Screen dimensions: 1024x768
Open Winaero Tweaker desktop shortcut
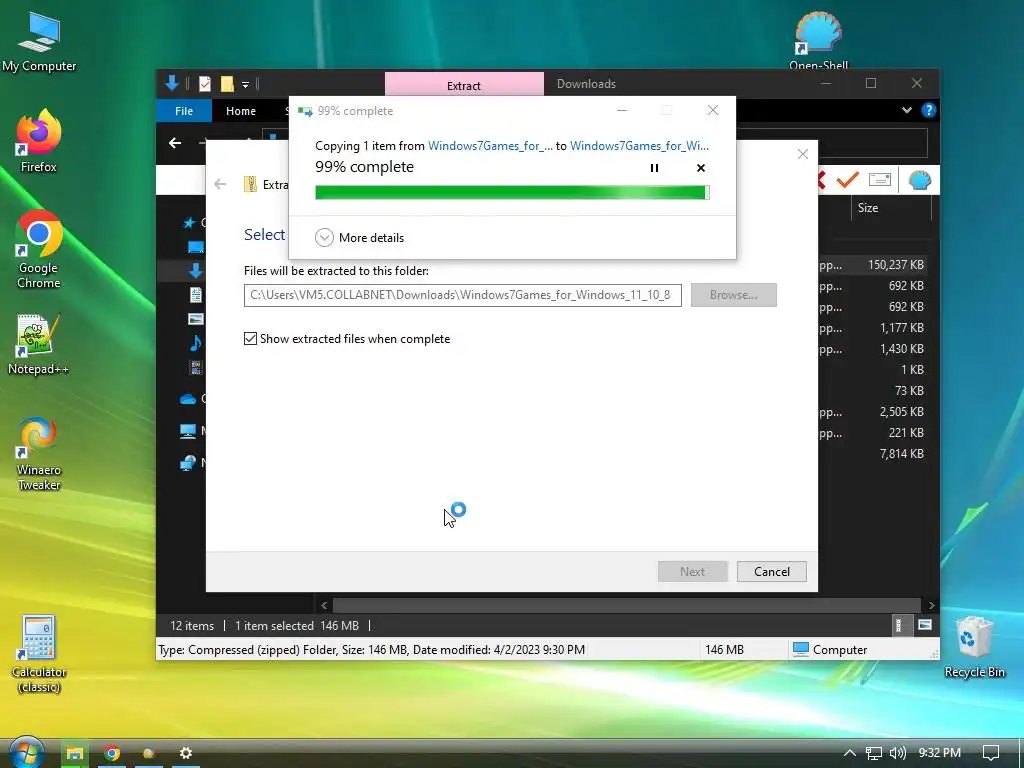tap(39, 455)
